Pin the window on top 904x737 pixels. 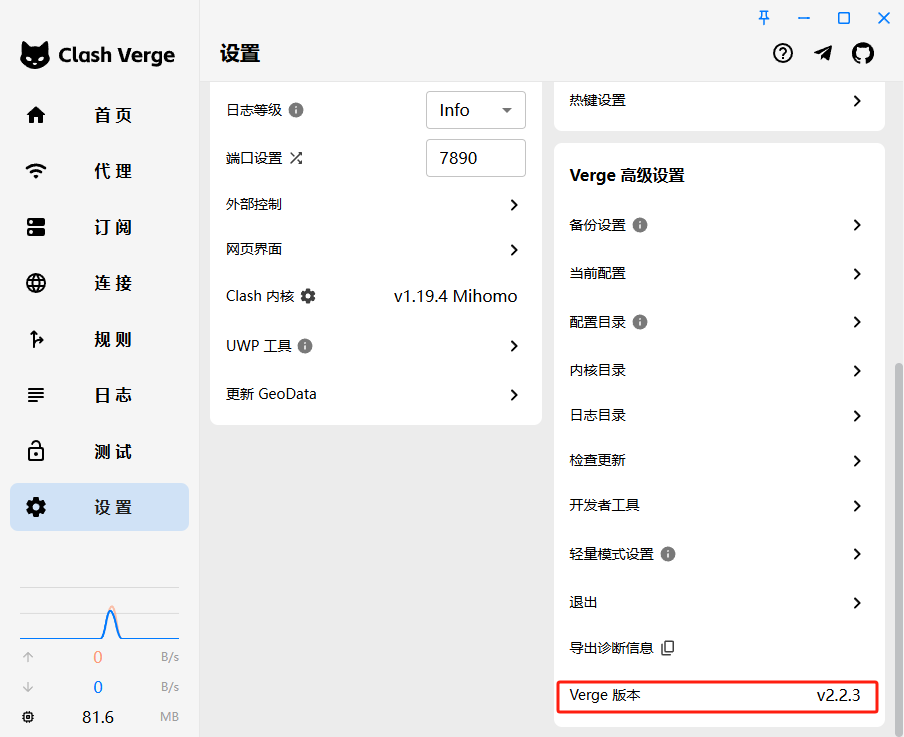click(764, 18)
